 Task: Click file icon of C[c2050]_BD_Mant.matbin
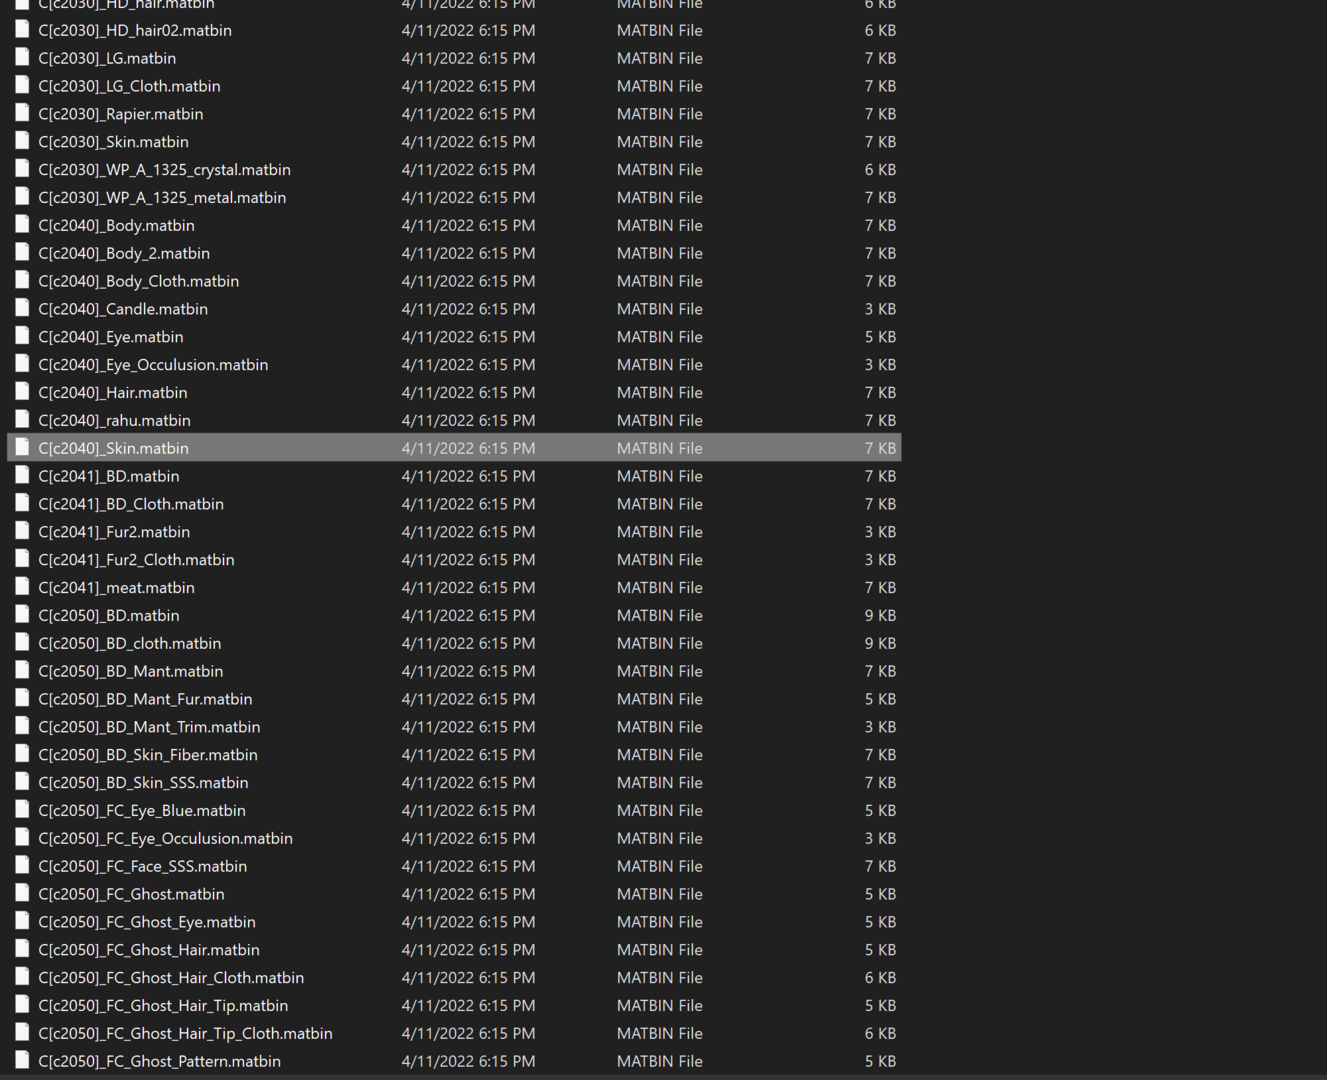(x=22, y=671)
